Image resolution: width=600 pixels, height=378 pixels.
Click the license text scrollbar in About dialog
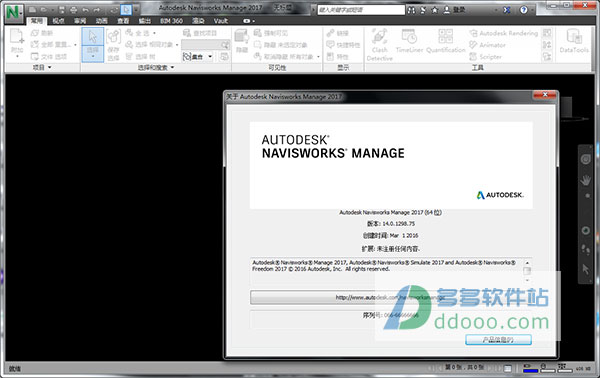tap(527, 271)
